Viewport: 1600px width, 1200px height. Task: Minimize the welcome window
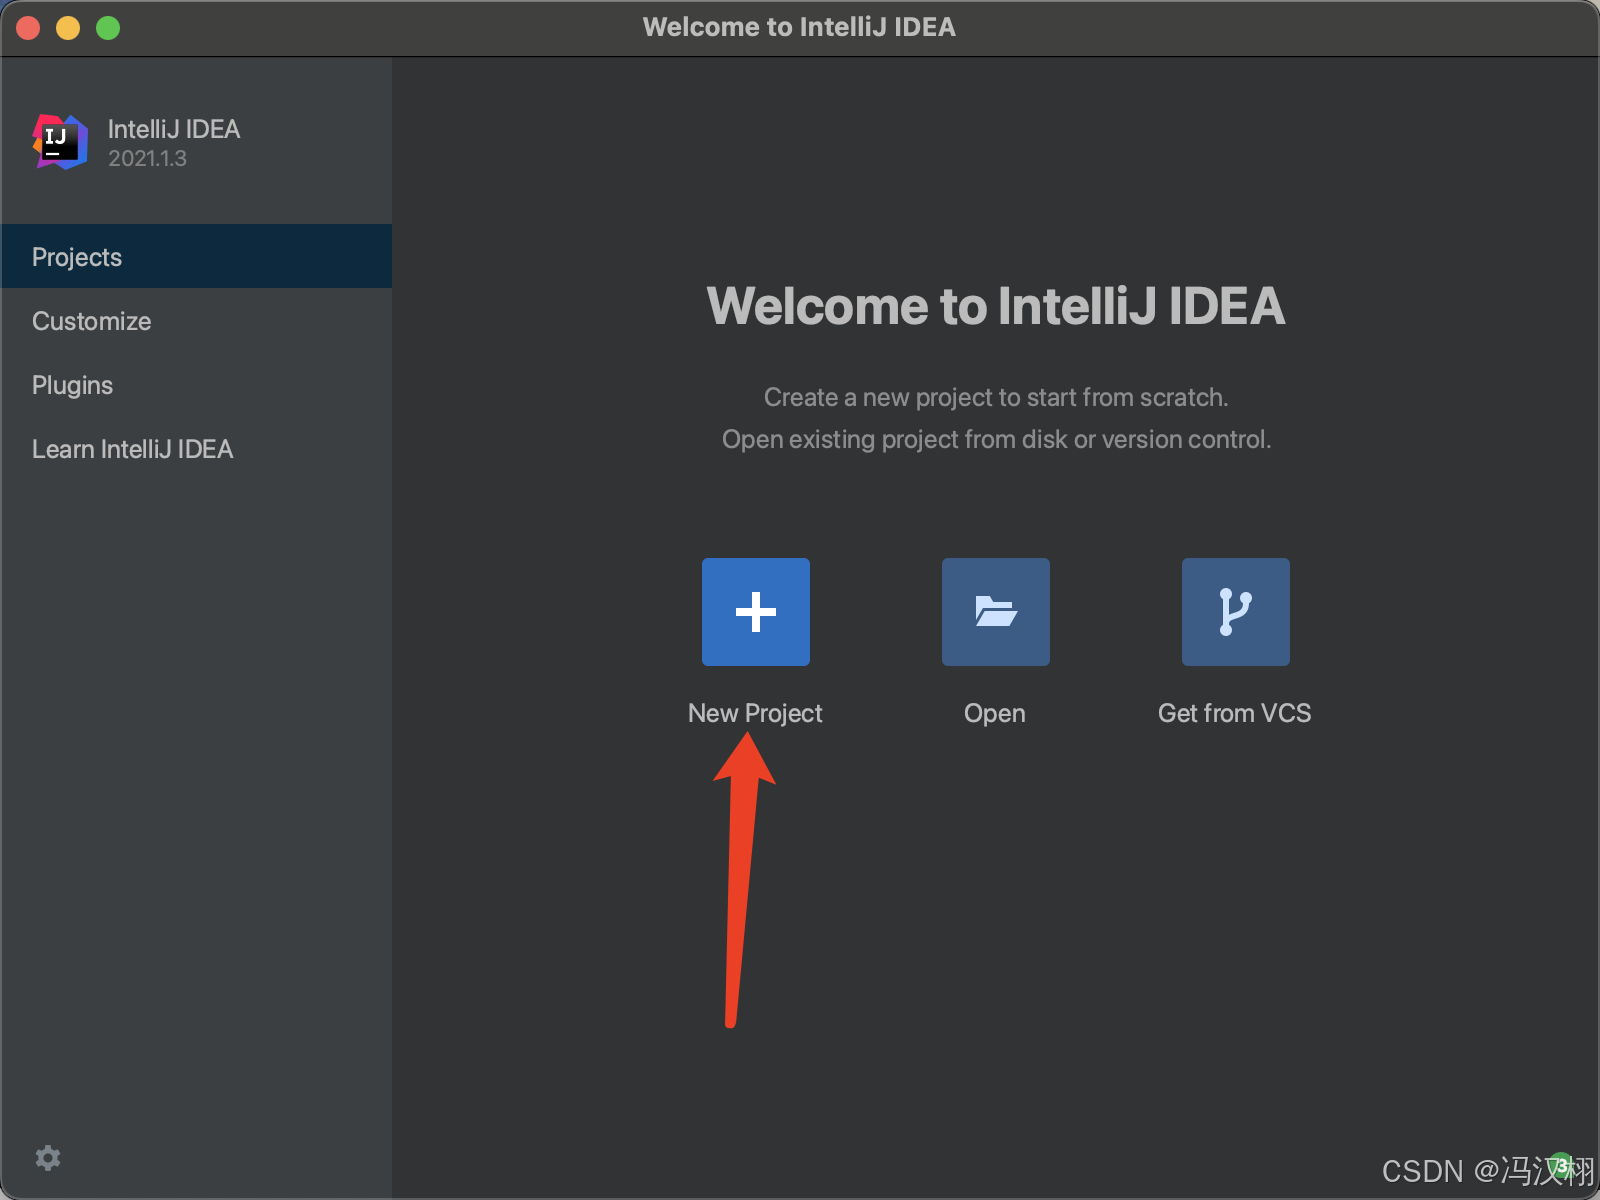(x=68, y=28)
